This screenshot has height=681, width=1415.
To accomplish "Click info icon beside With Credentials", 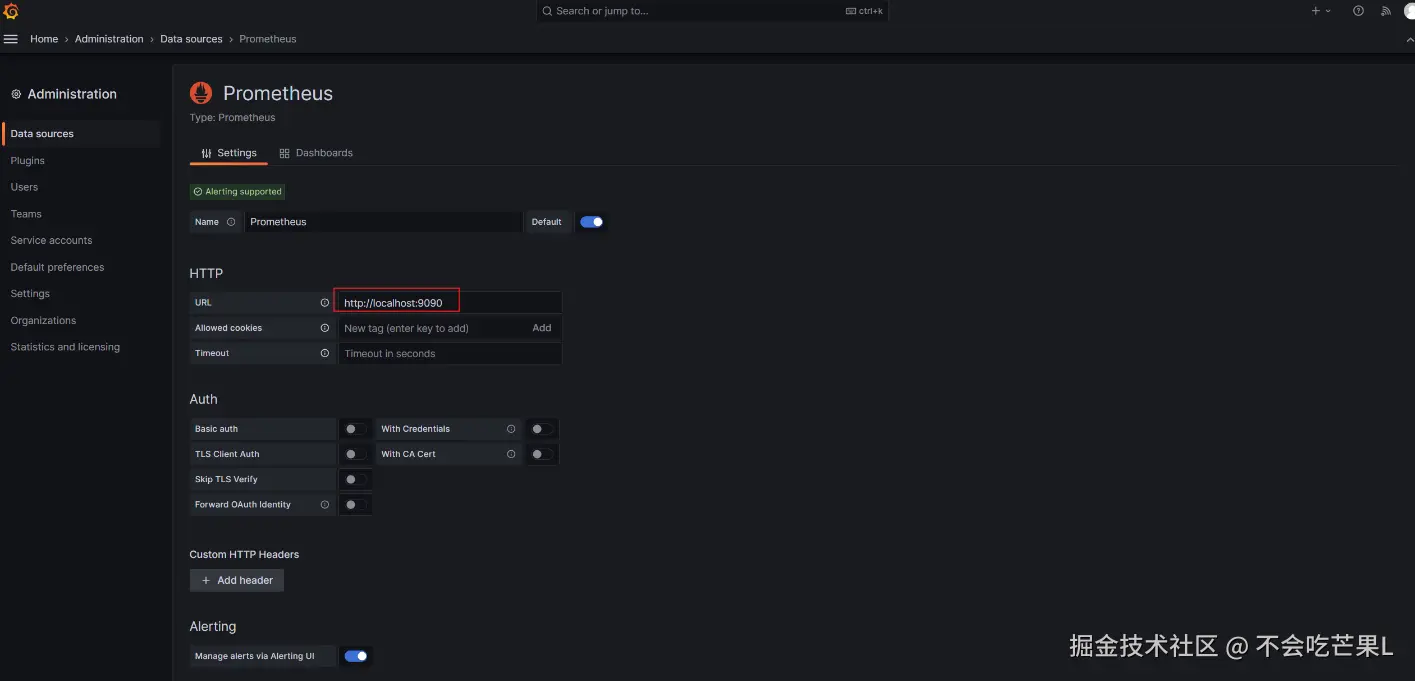I will tap(511, 429).
